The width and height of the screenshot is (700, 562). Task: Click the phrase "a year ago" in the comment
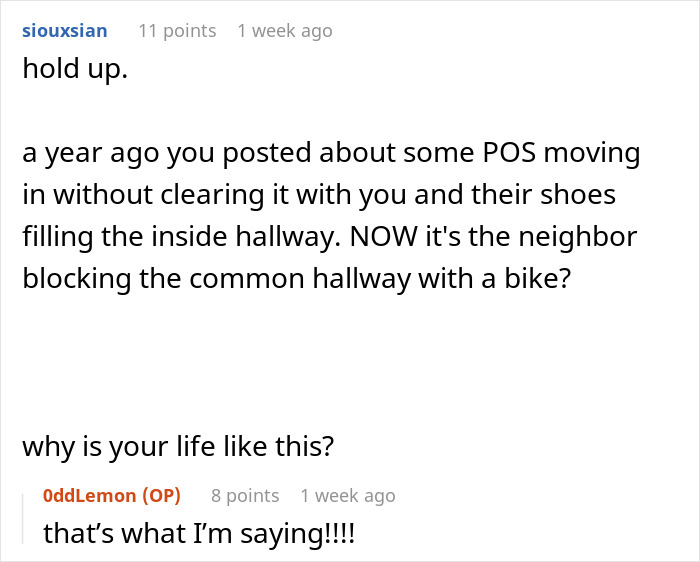(x=85, y=155)
